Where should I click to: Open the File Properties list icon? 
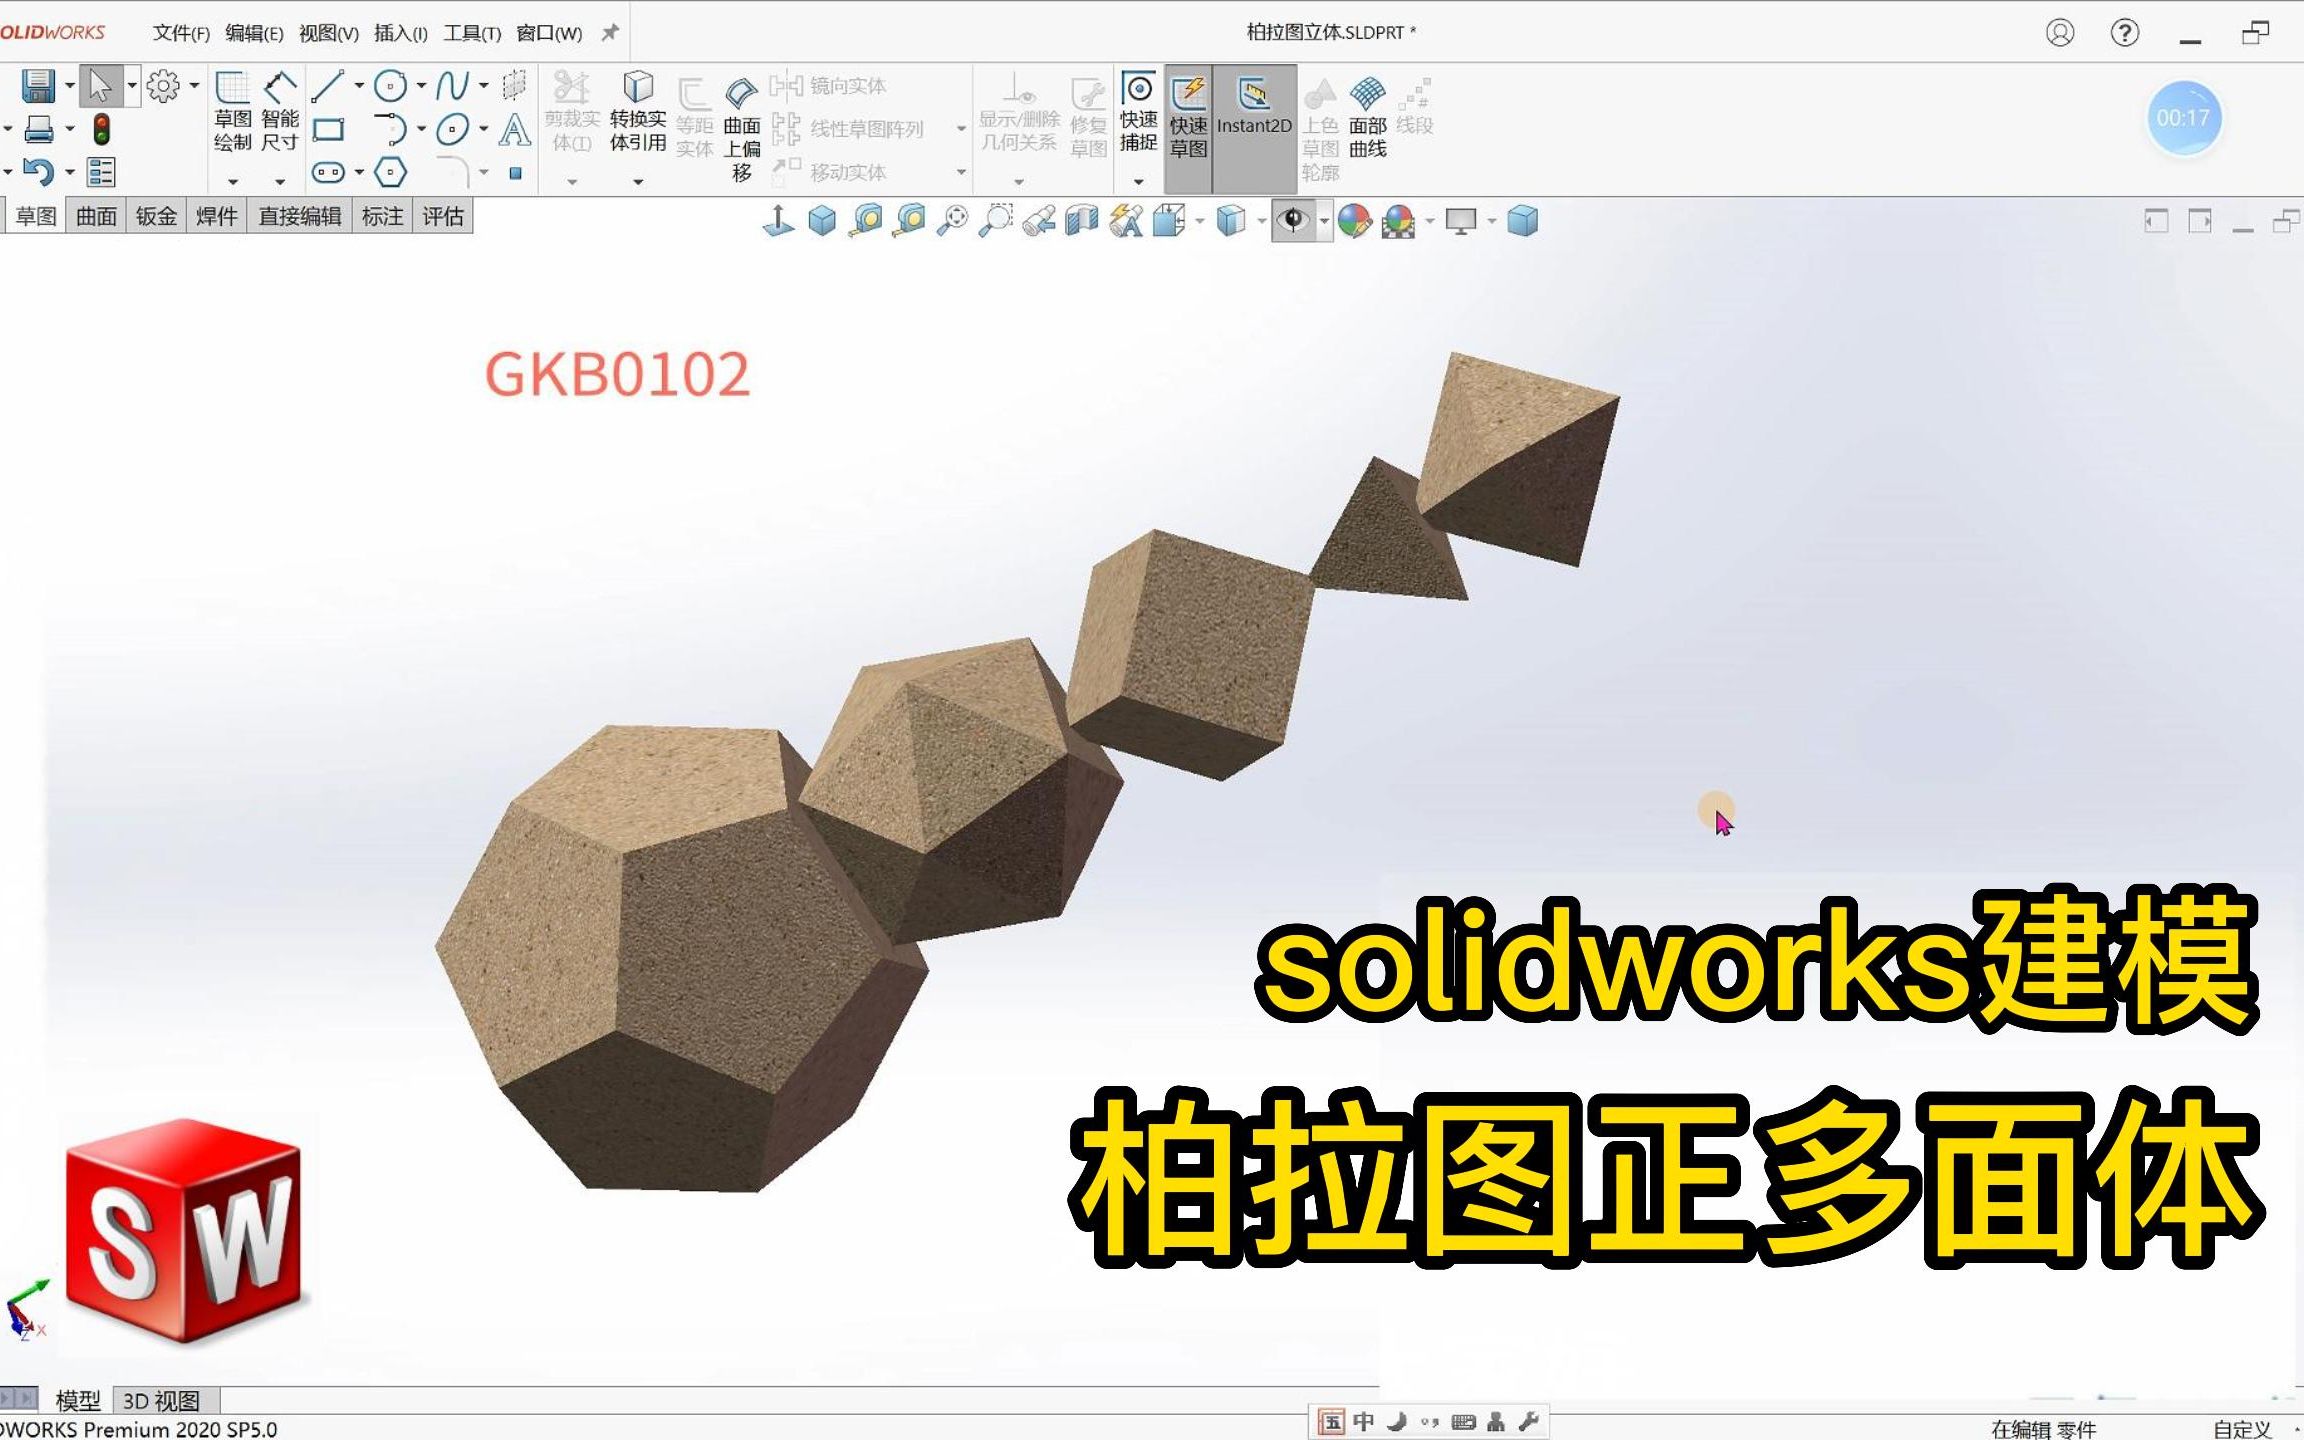(101, 172)
